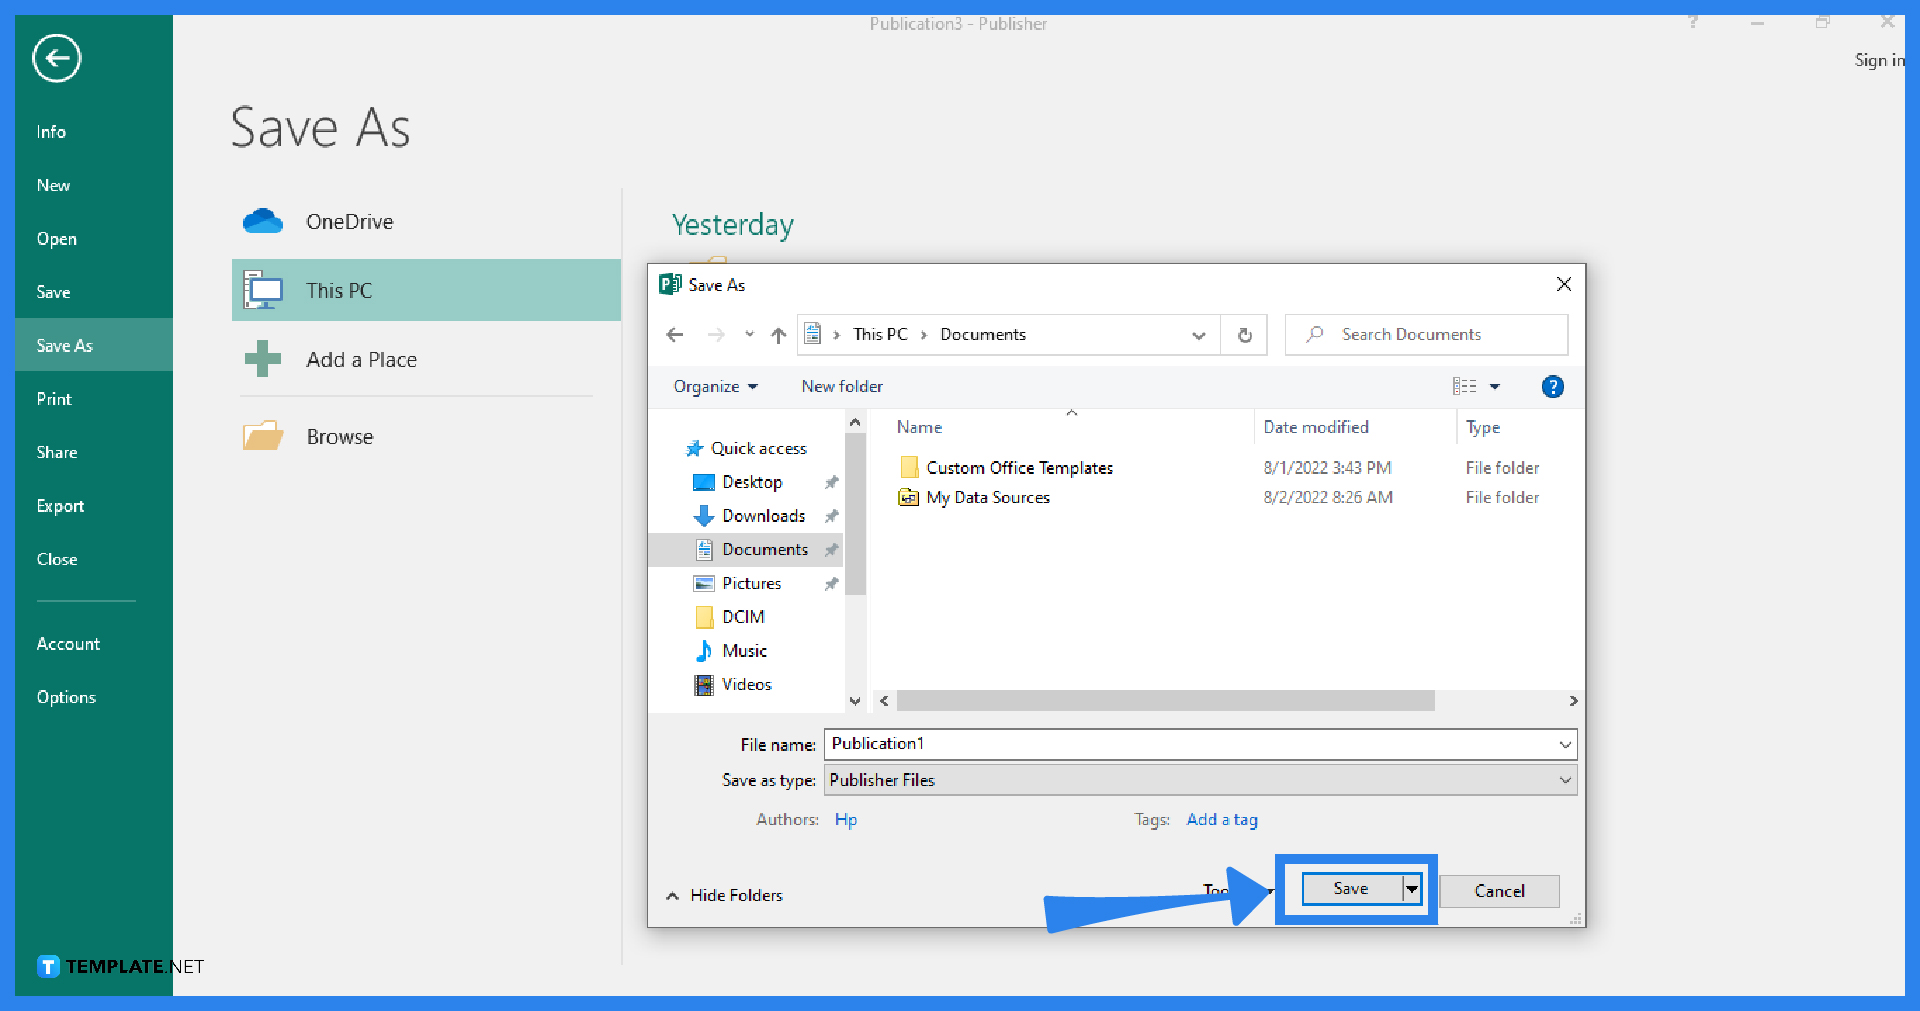Click the back arrow circle icon
The height and width of the screenshot is (1011, 1920).
56,58
